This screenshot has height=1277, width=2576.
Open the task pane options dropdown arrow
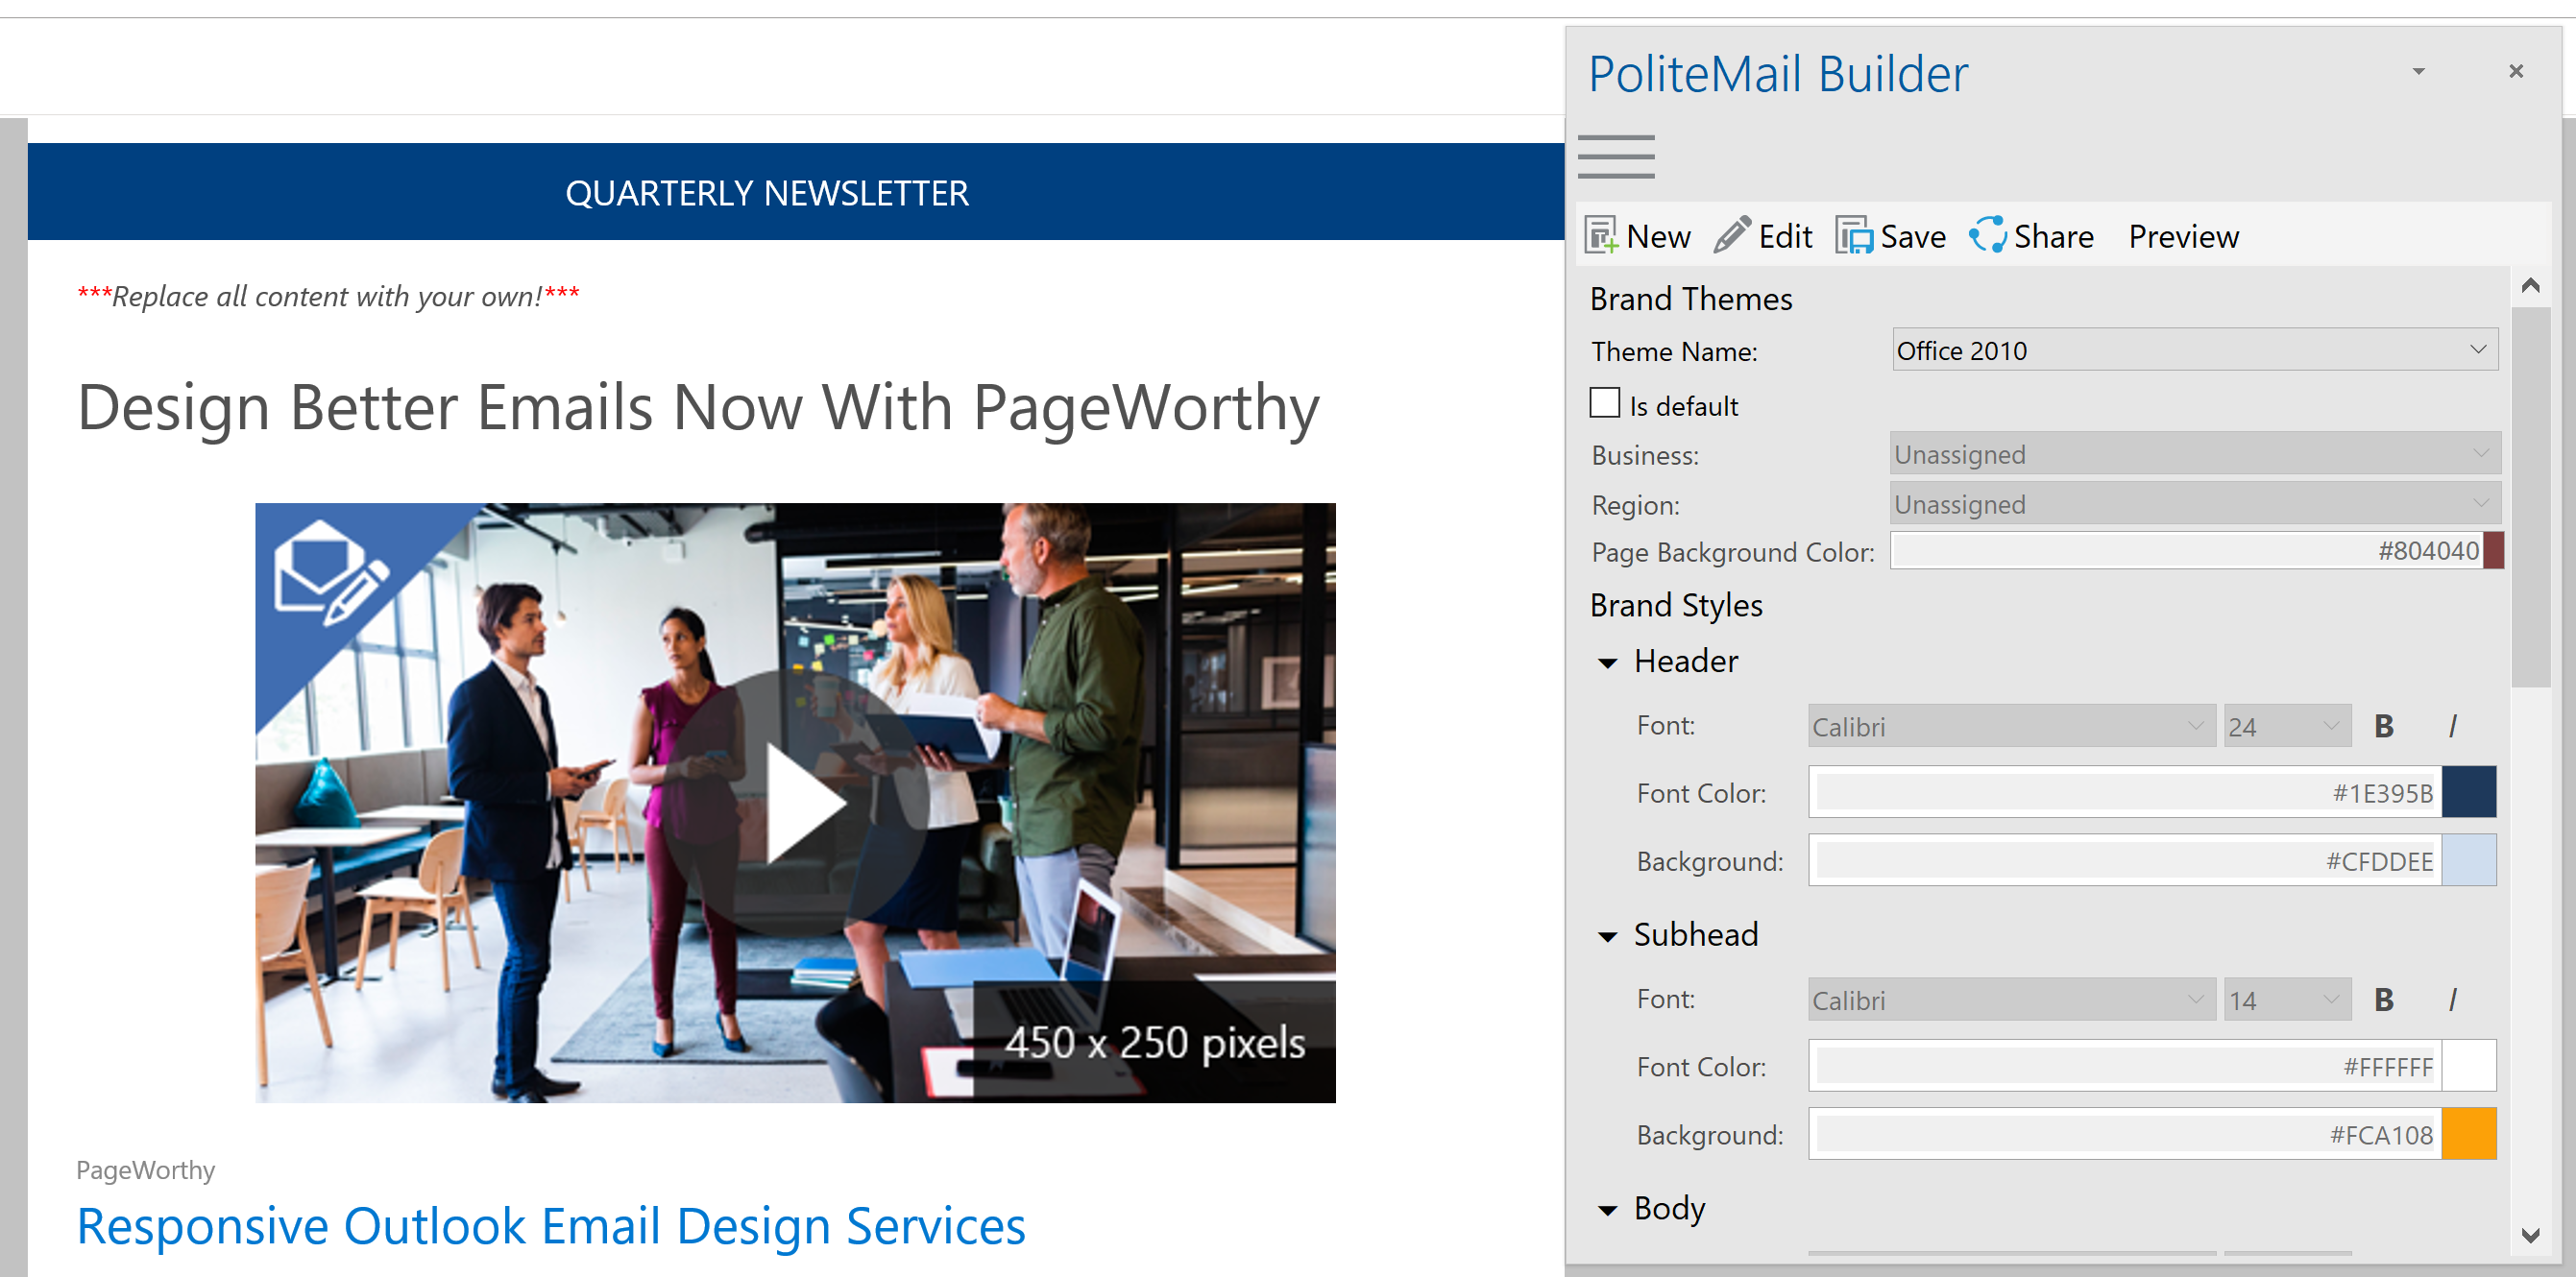coord(2418,72)
